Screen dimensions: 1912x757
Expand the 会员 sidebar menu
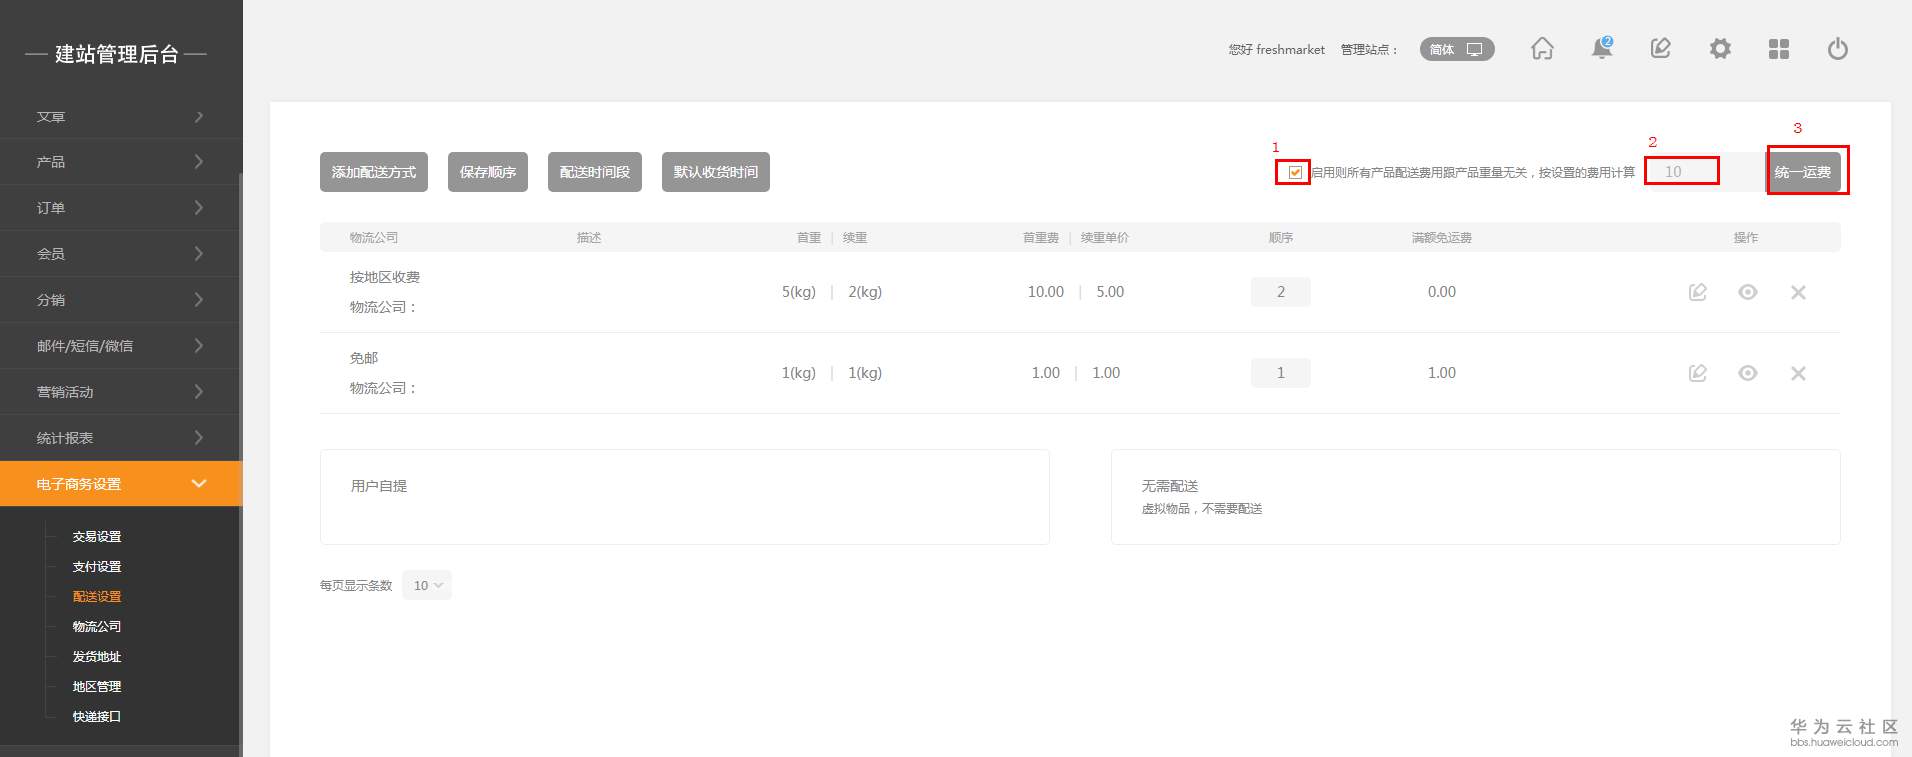coord(121,254)
